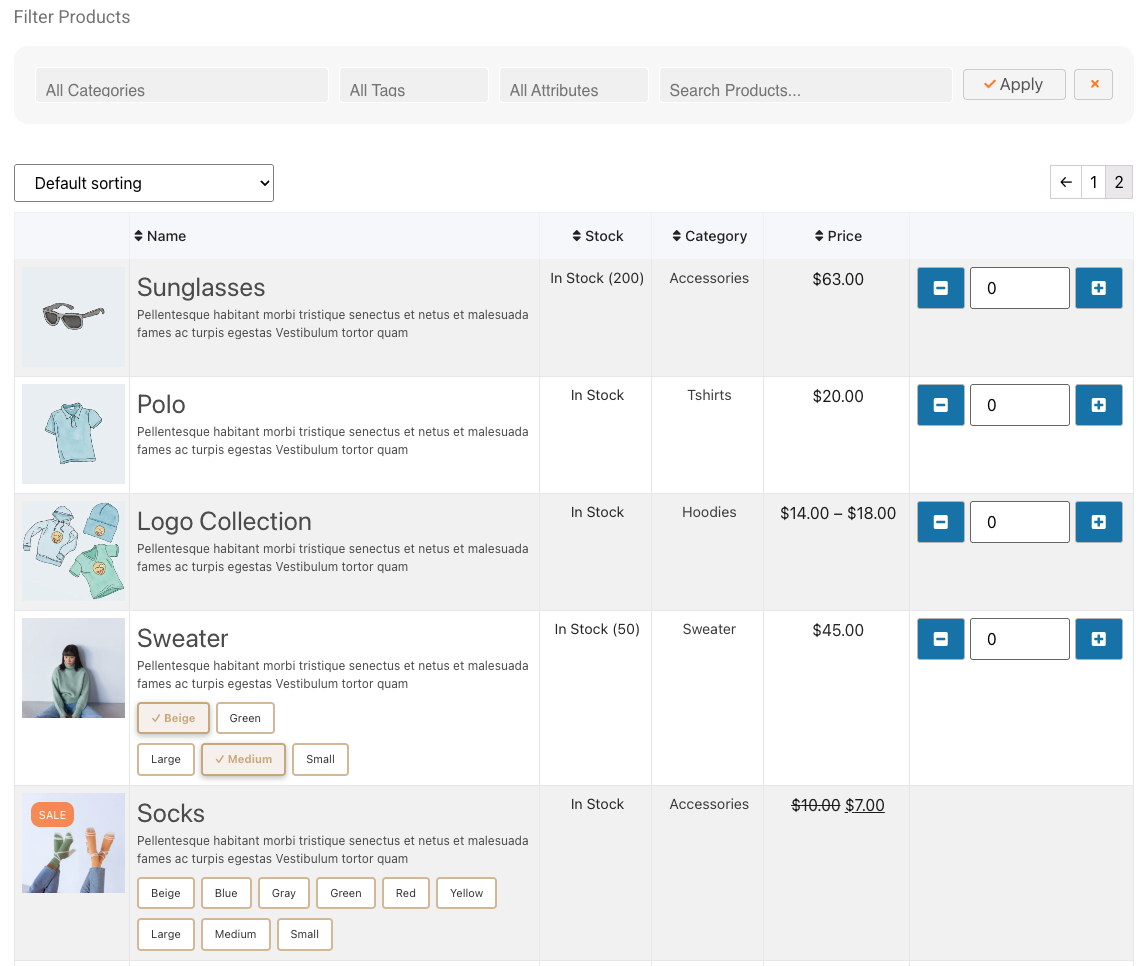Select the Green color for Sweater
This screenshot has height=966, width=1147.
point(245,718)
